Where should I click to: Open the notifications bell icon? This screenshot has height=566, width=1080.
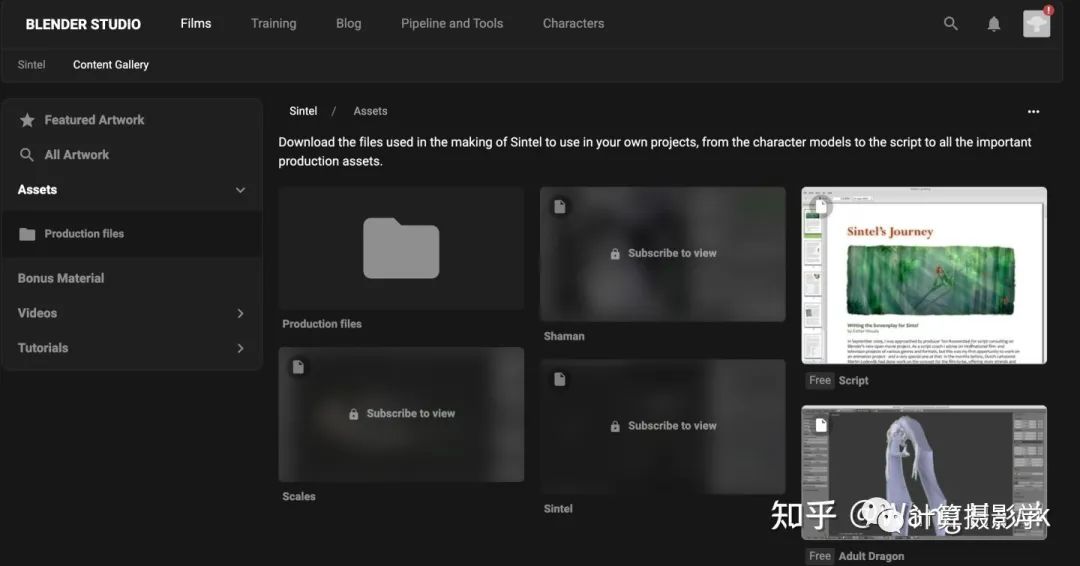click(994, 24)
